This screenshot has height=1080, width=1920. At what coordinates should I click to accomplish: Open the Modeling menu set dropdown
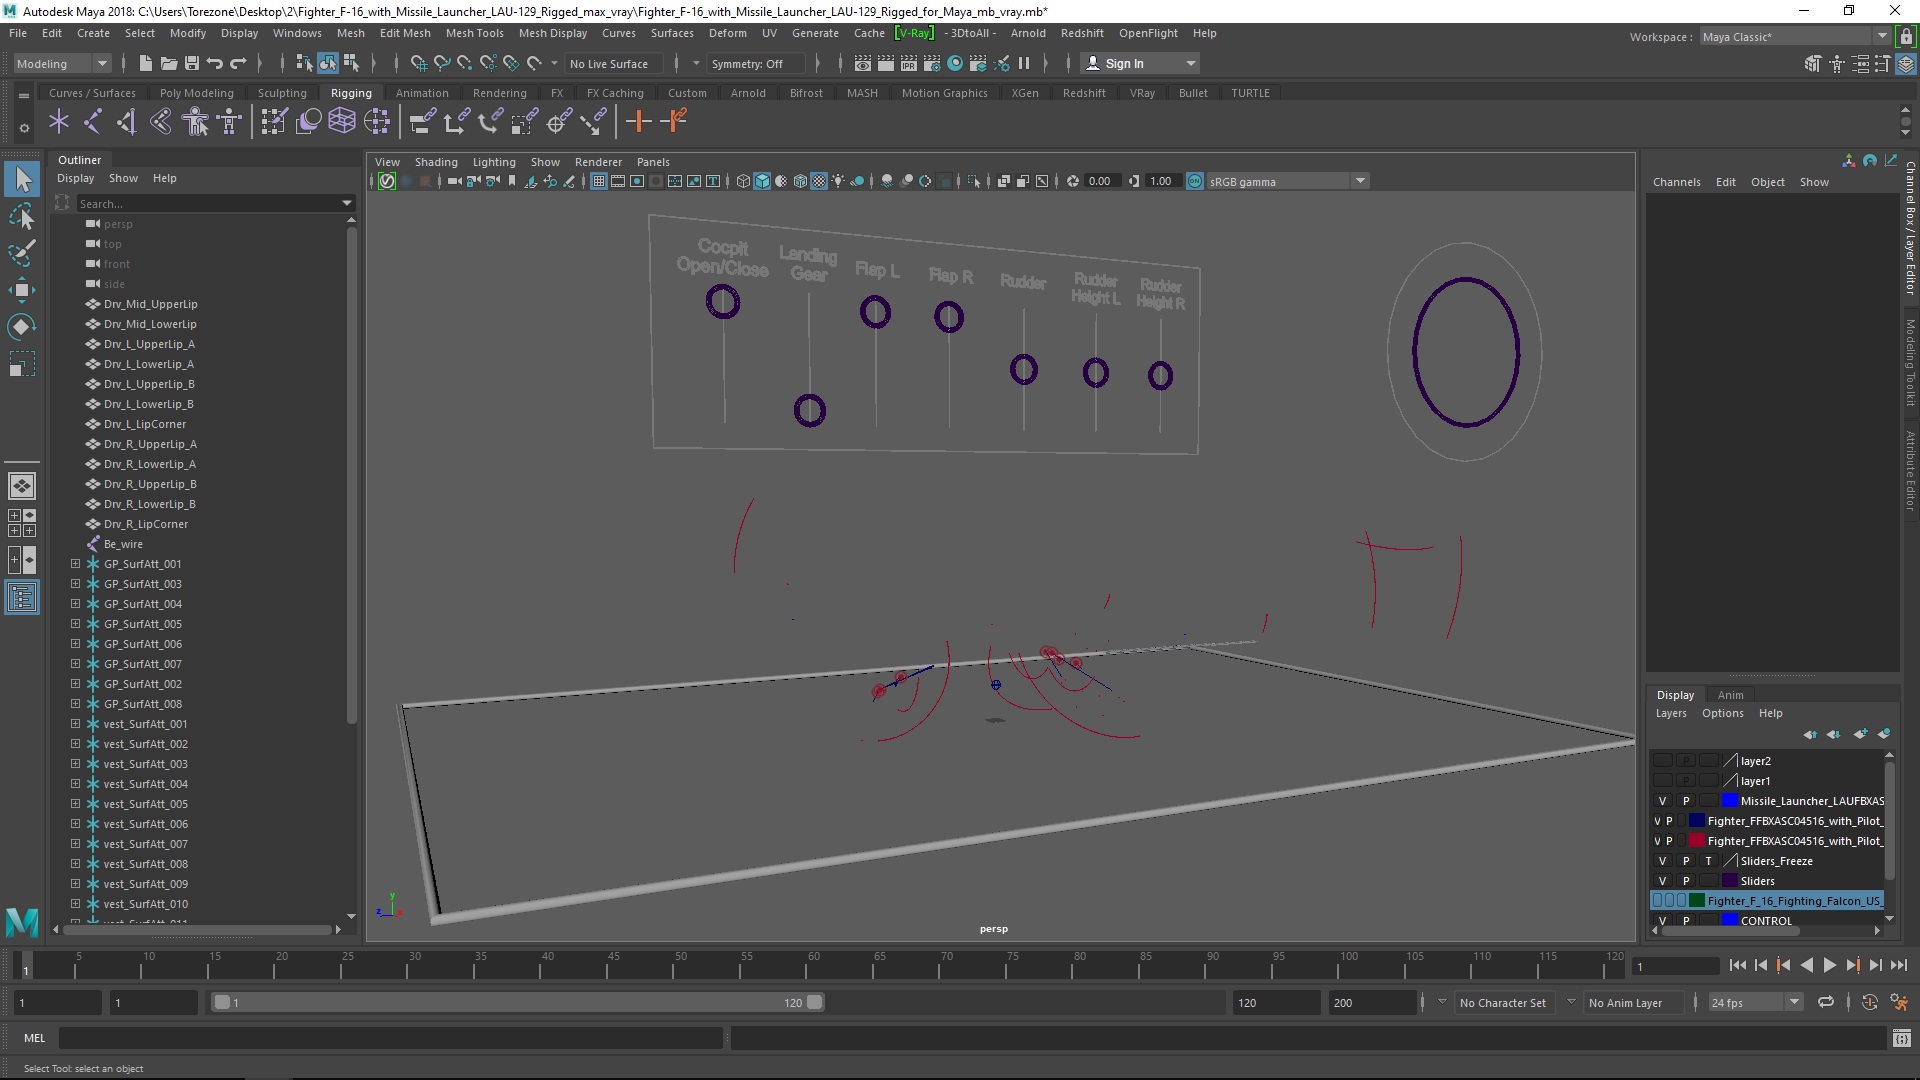63,63
